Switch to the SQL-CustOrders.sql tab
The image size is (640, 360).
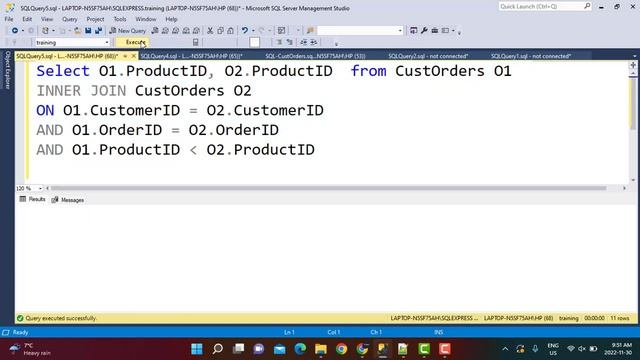coord(315,56)
